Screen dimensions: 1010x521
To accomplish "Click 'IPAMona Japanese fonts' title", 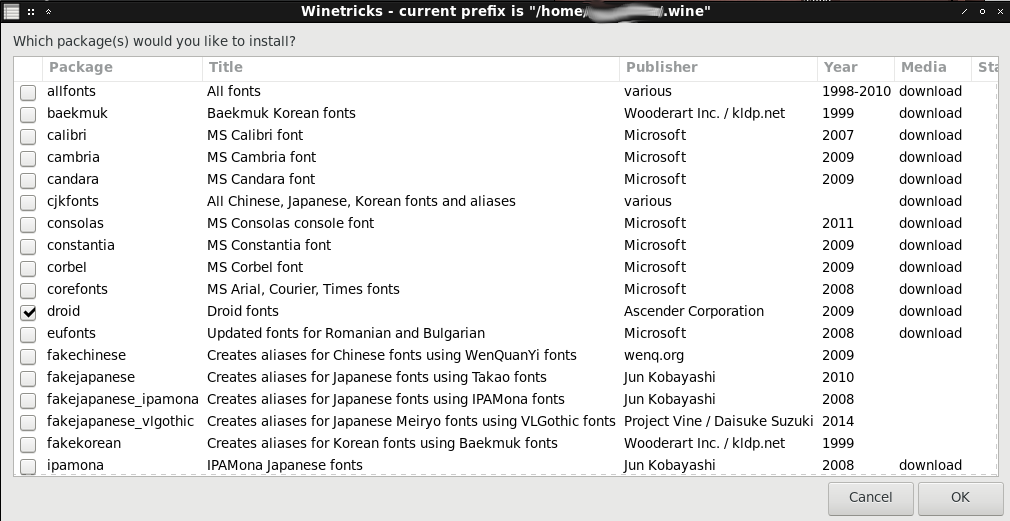I will pyautogui.click(x=285, y=466).
